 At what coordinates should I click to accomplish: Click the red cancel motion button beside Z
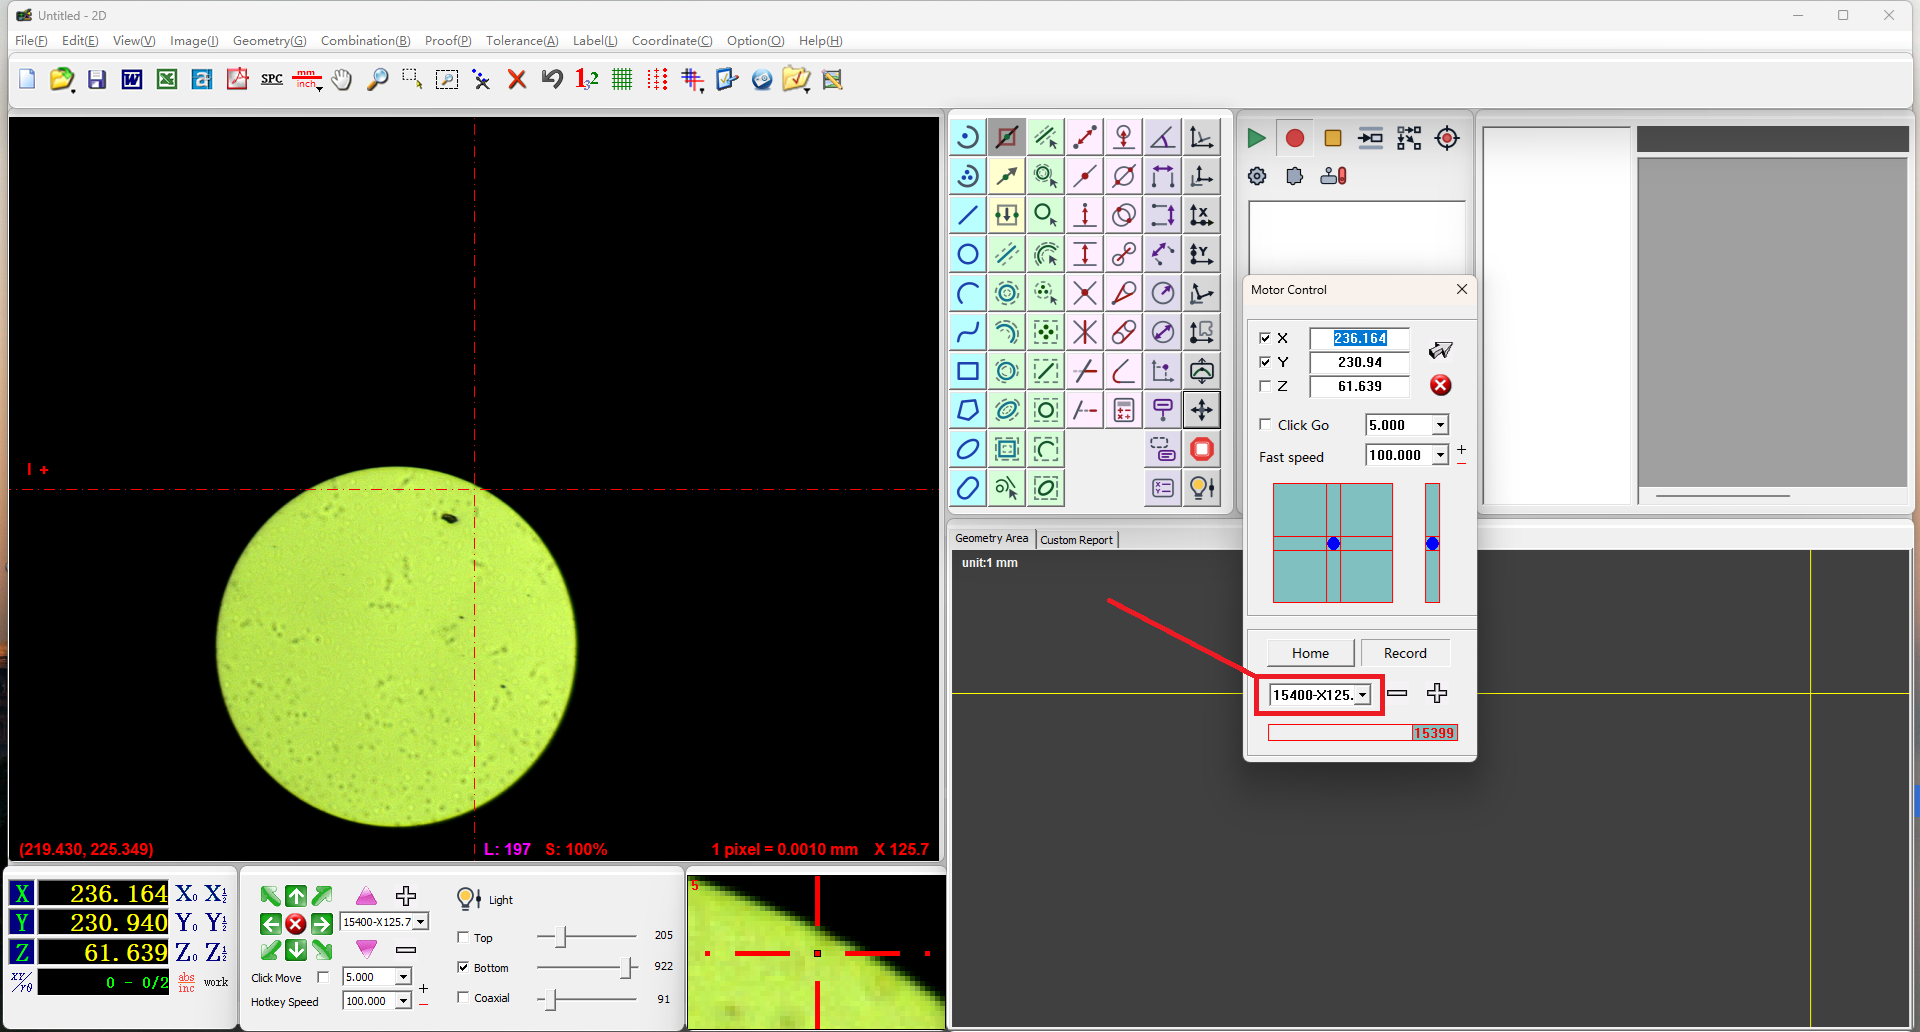pyautogui.click(x=1440, y=385)
